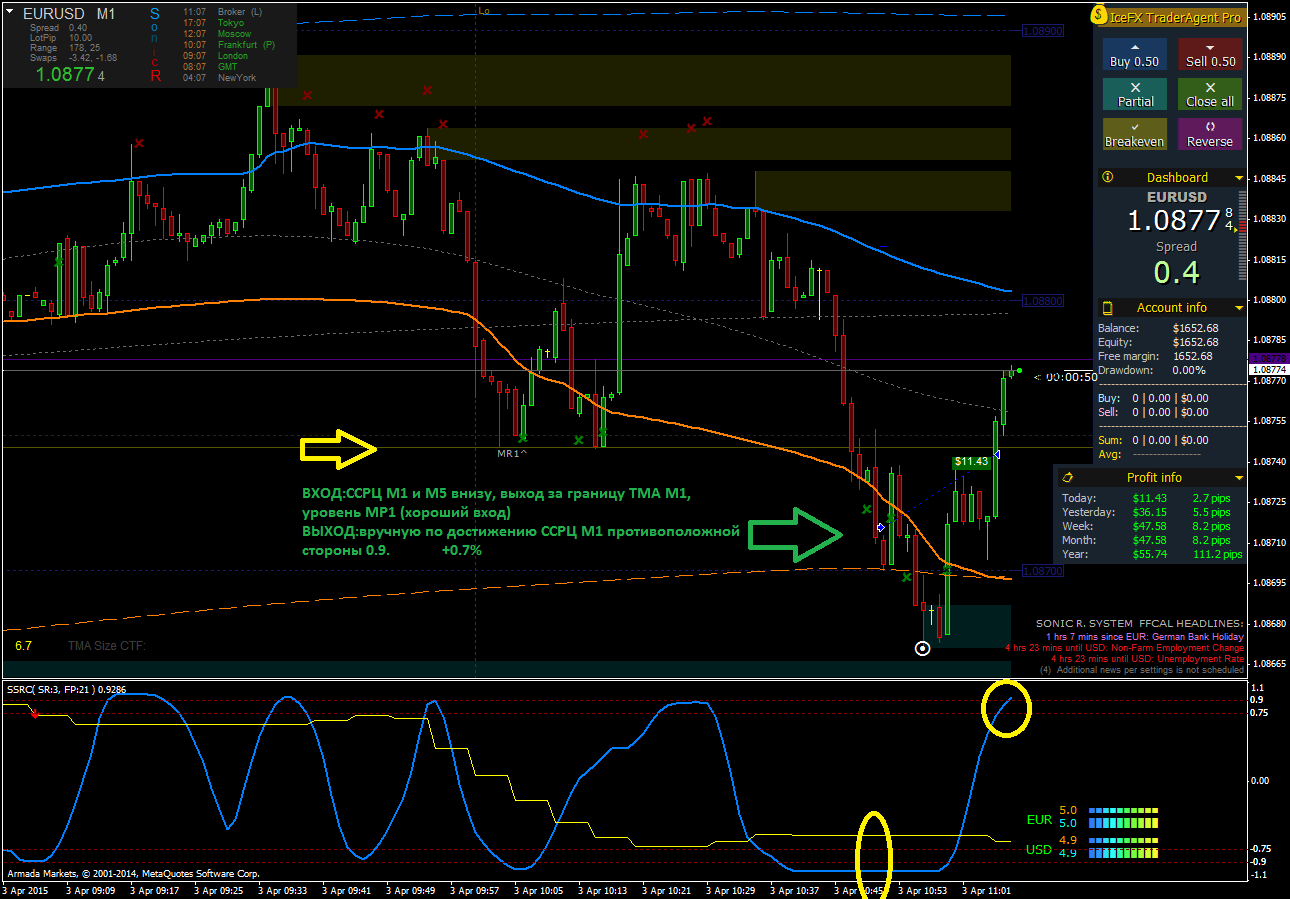Click the white circle marker below candles
This screenshot has width=1290, height=899.
click(x=923, y=648)
